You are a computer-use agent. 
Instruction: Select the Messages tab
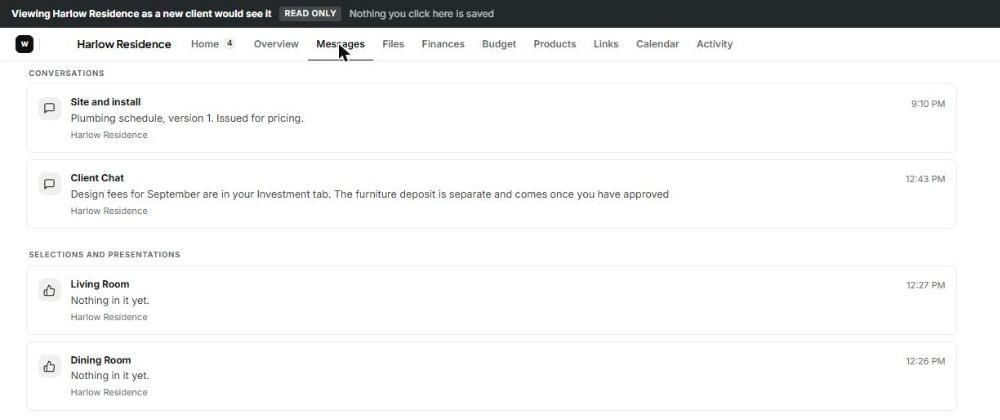tap(341, 44)
